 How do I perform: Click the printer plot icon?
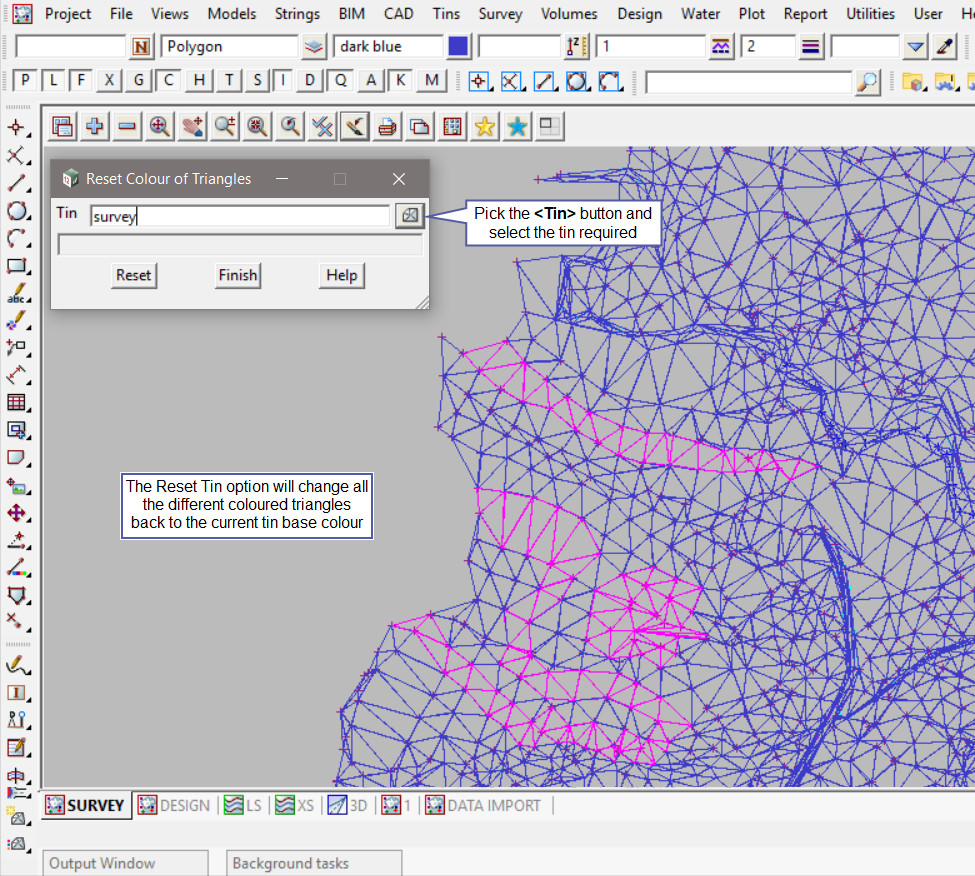[x=387, y=126]
